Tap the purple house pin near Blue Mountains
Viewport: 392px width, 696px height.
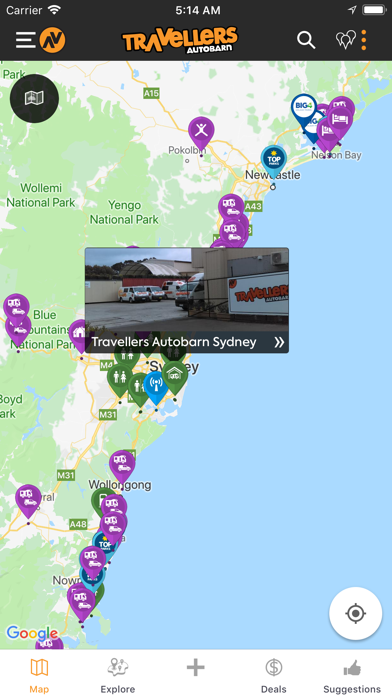(78, 334)
